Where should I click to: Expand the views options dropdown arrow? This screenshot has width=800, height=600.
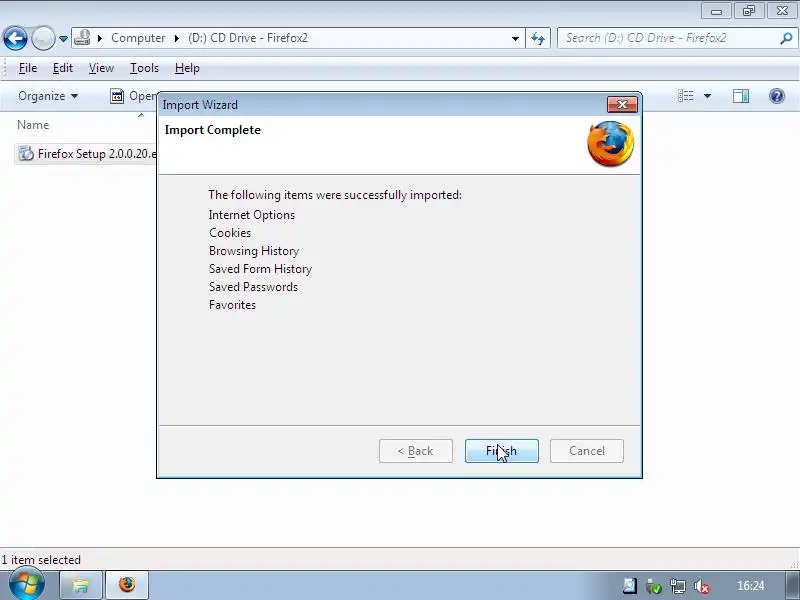tap(707, 96)
